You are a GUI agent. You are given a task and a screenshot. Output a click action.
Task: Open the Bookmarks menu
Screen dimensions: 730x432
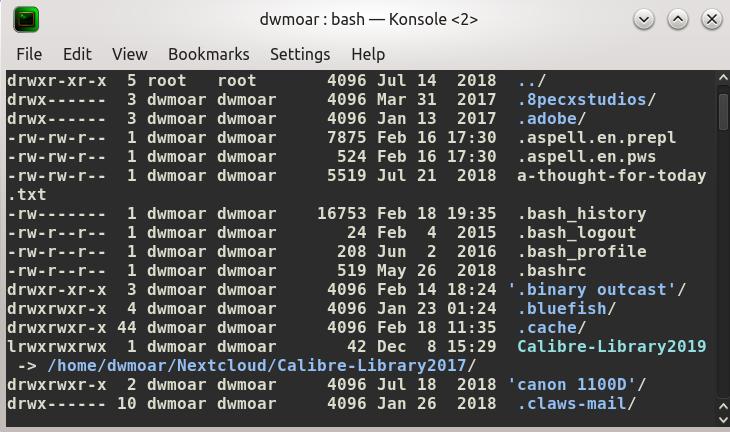[x=209, y=54]
